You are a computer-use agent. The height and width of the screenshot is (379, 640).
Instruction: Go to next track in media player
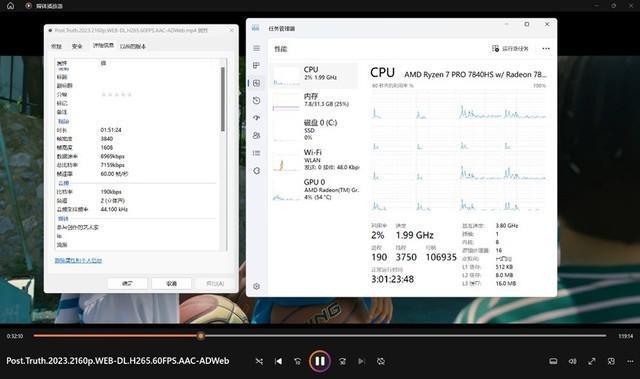click(x=361, y=361)
